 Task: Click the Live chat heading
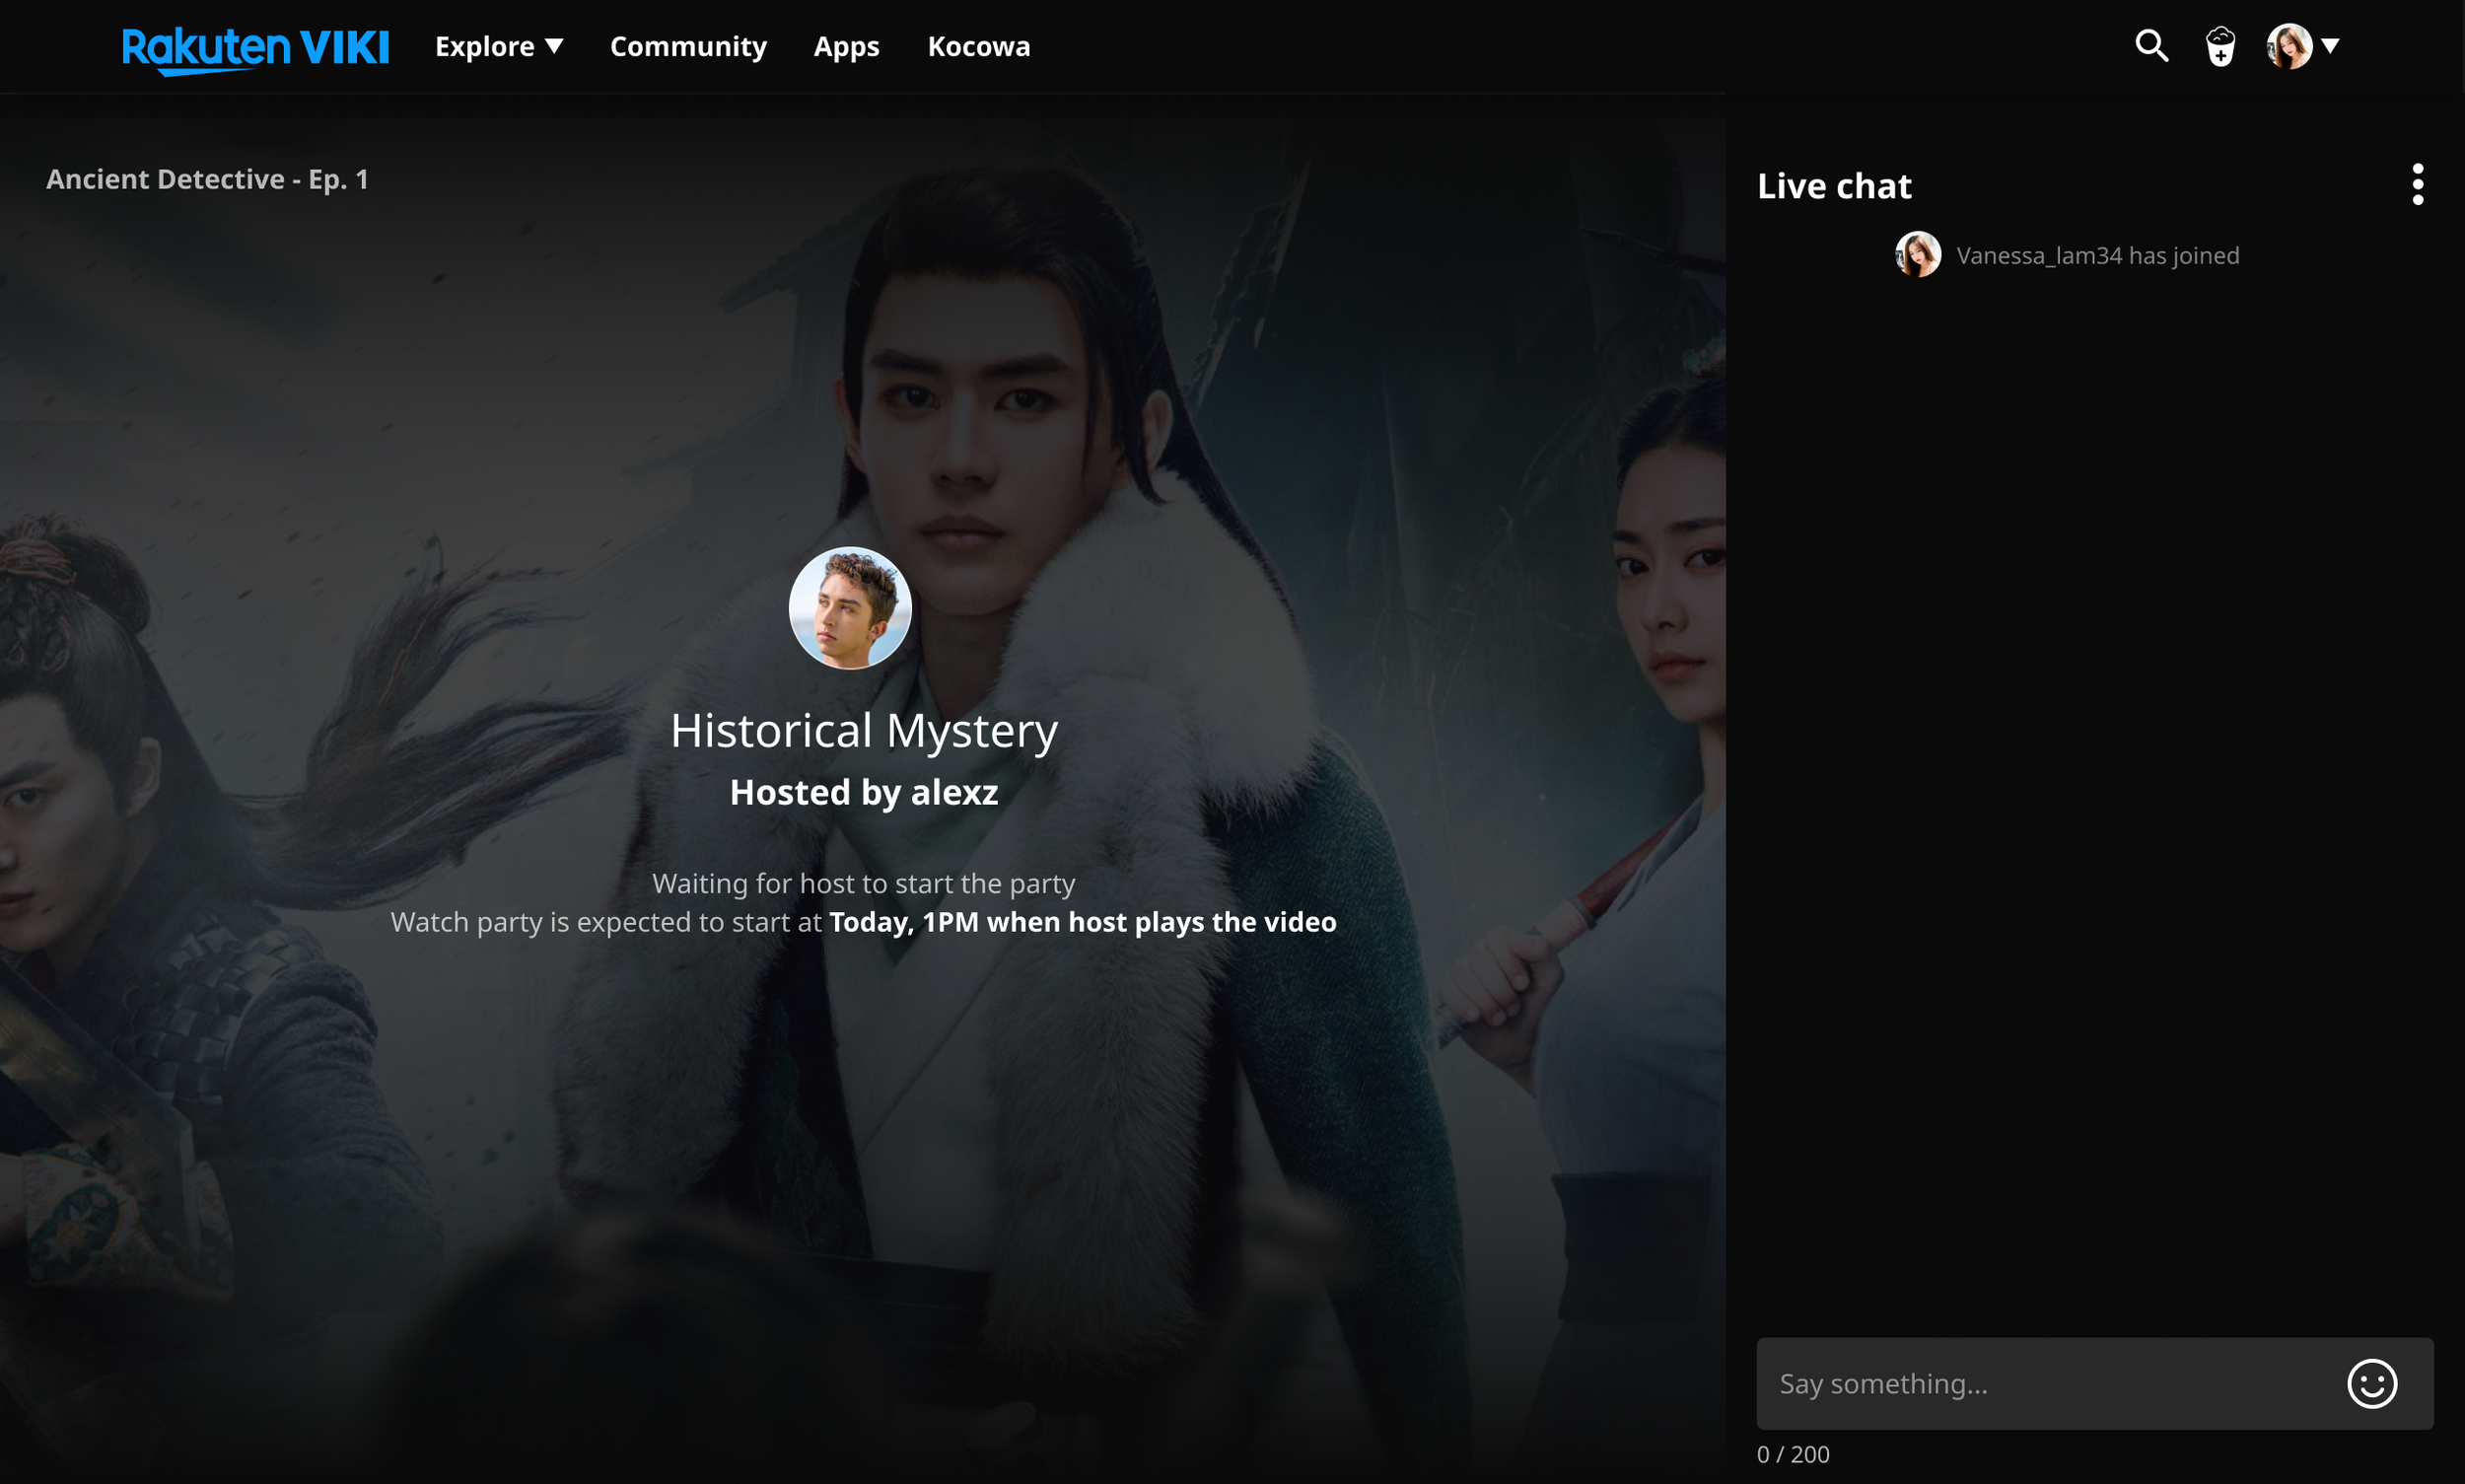click(x=1834, y=186)
